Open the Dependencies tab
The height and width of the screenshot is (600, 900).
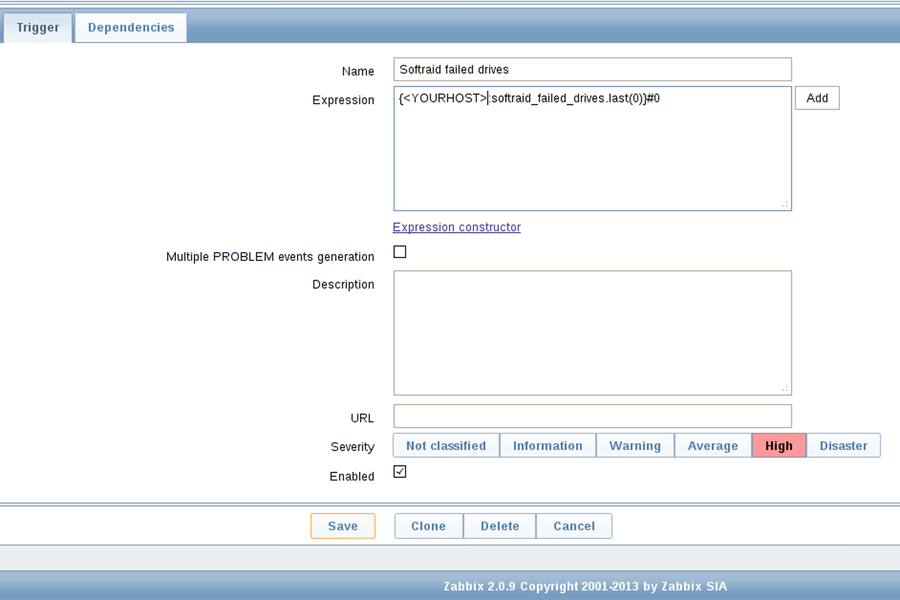131,28
